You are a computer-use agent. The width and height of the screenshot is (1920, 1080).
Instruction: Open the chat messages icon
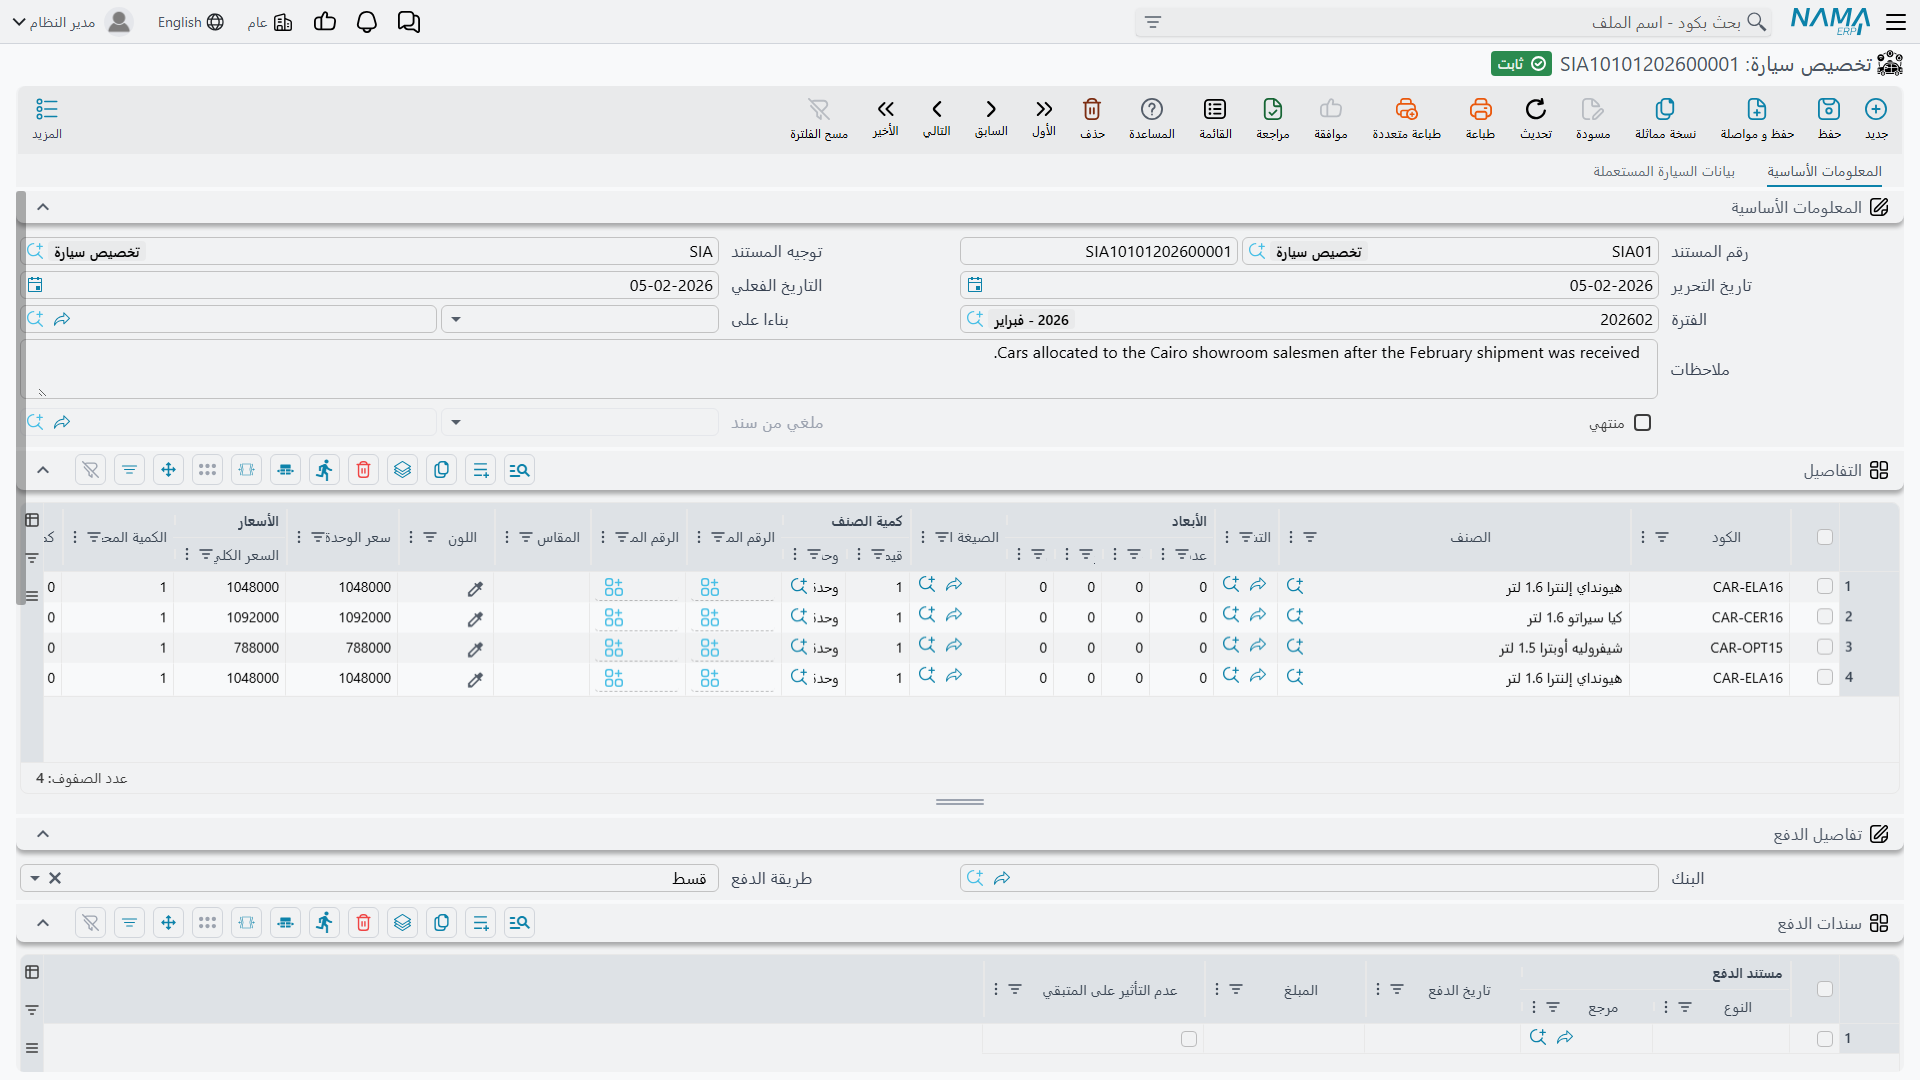(409, 22)
